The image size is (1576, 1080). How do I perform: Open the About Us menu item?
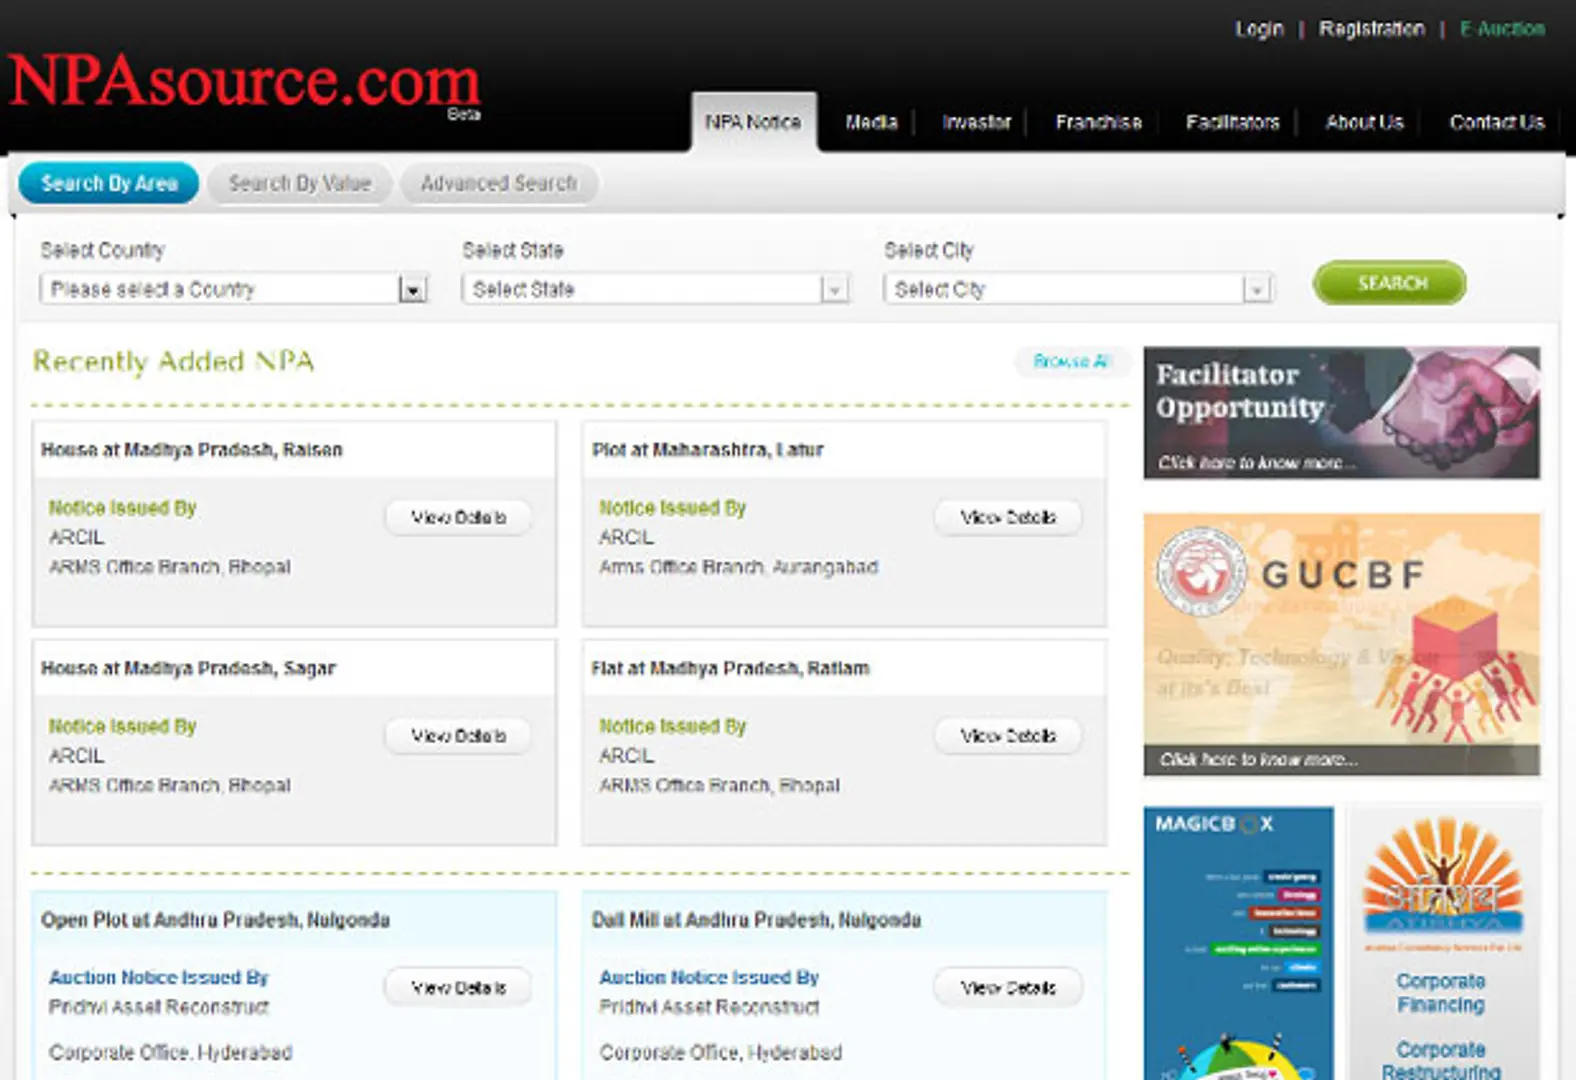1364,122
